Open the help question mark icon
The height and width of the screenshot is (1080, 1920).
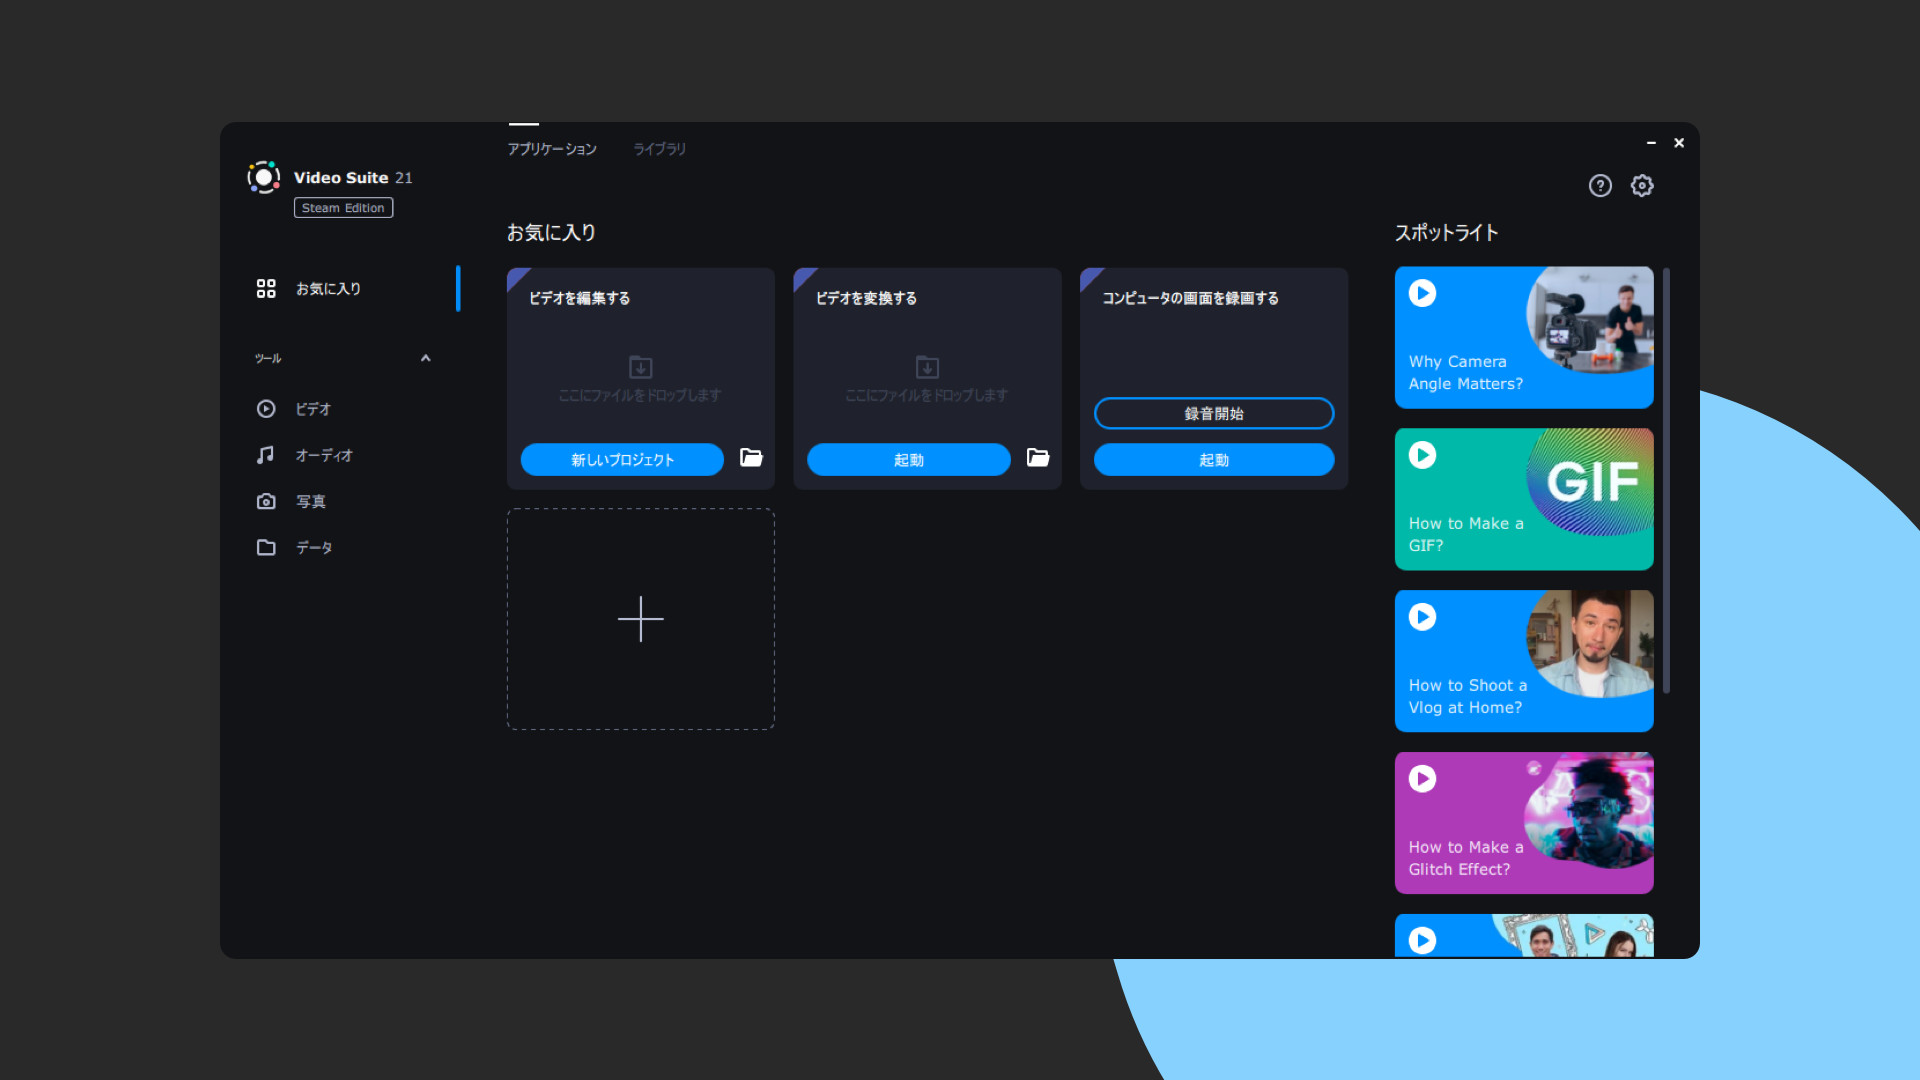(x=1600, y=186)
